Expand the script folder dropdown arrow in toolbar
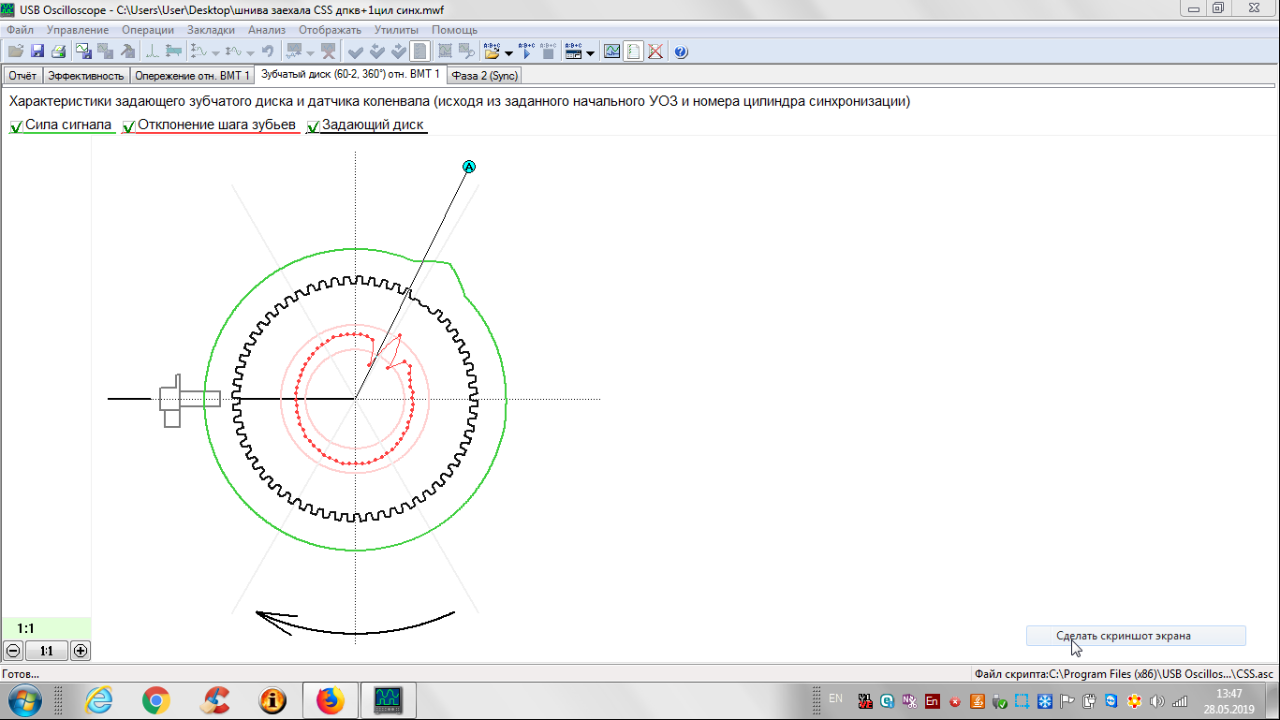 pos(509,52)
